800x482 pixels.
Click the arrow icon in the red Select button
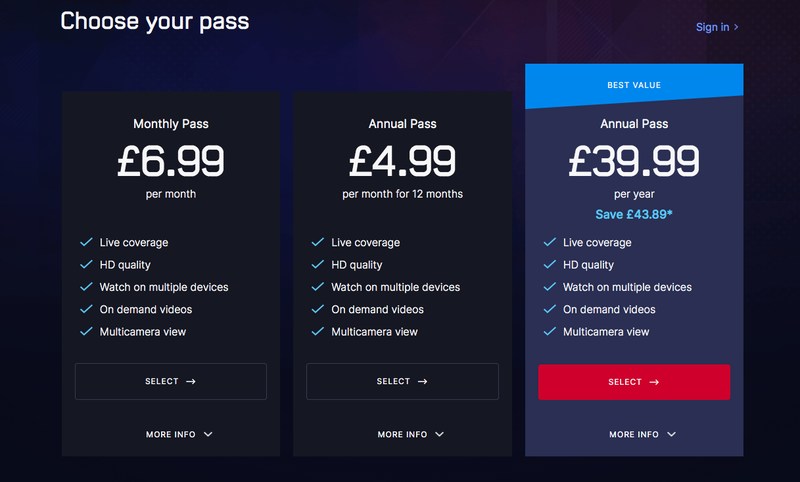click(x=654, y=382)
